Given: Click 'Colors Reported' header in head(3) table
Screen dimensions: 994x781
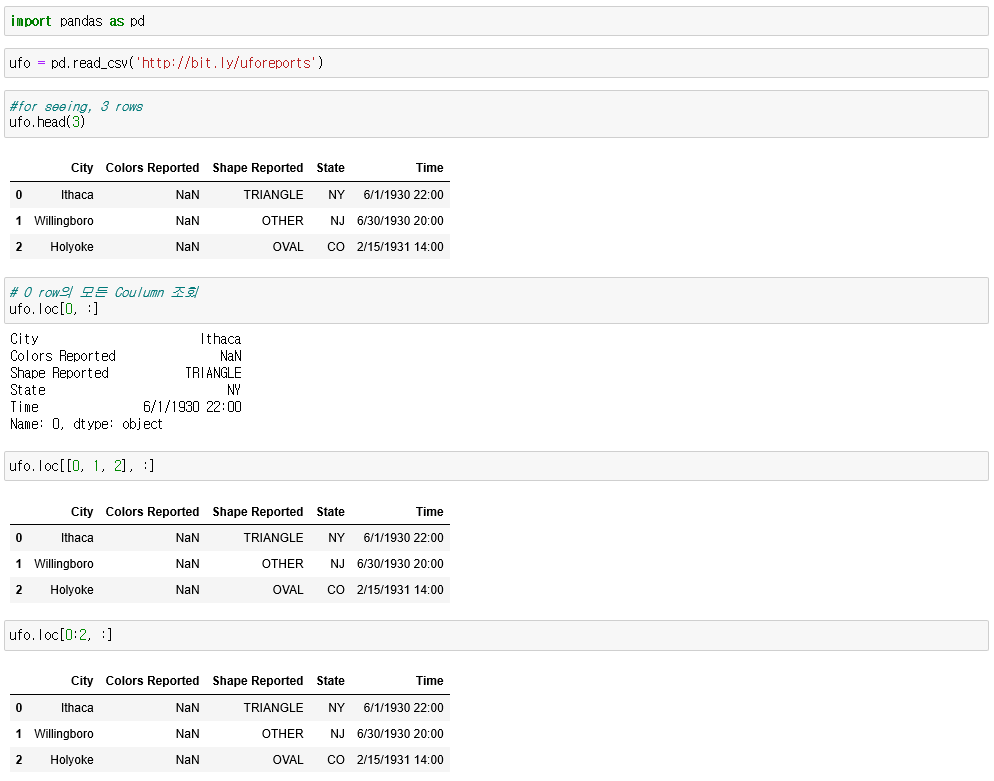Looking at the screenshot, I should click(x=152, y=168).
